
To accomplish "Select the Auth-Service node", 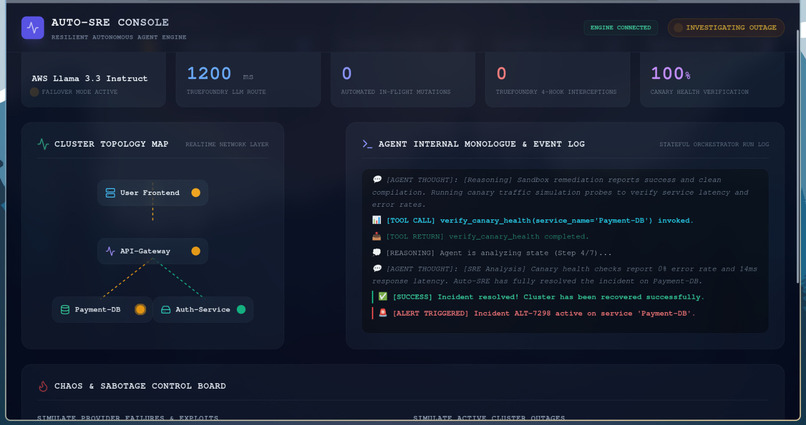I will [203, 309].
